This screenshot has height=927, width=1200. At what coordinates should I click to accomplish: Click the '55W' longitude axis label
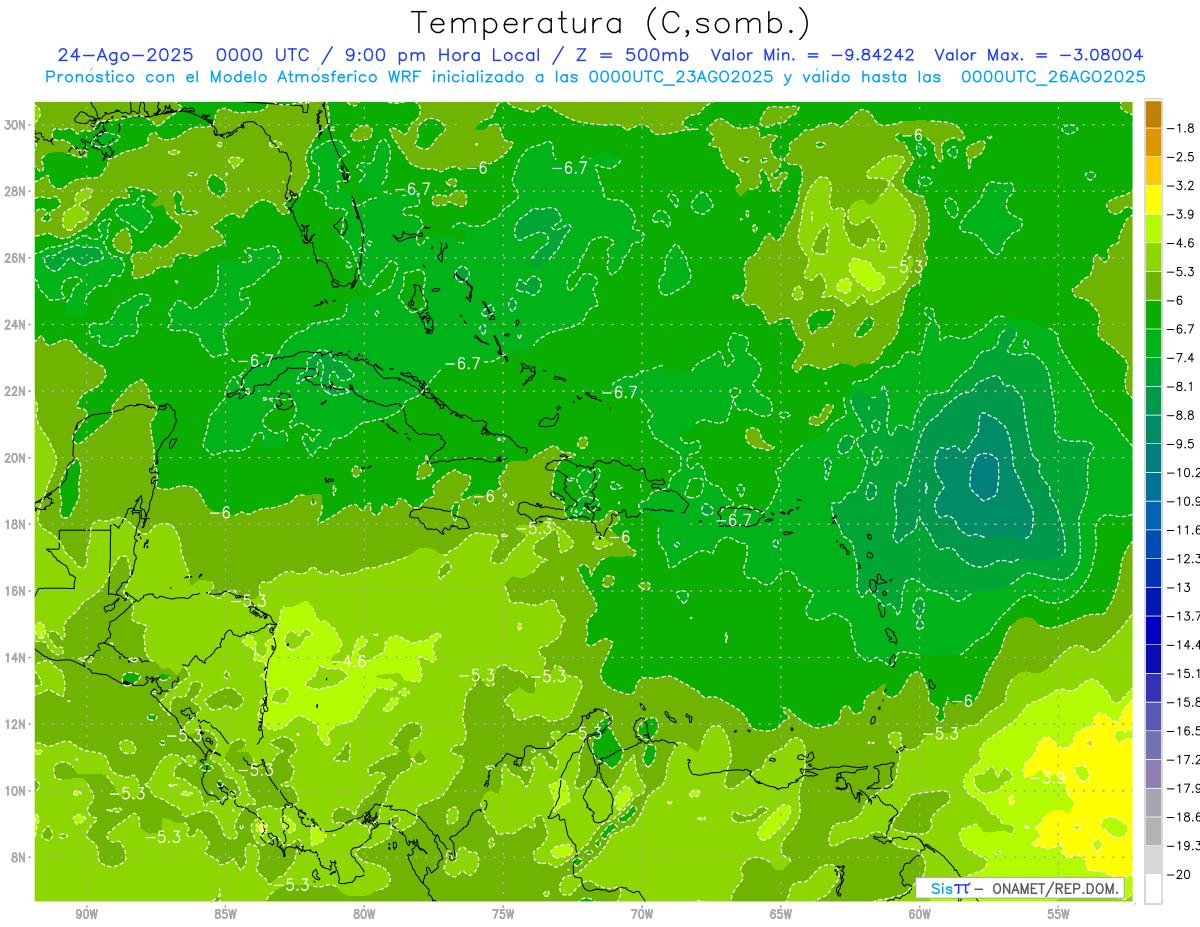tap(1059, 913)
